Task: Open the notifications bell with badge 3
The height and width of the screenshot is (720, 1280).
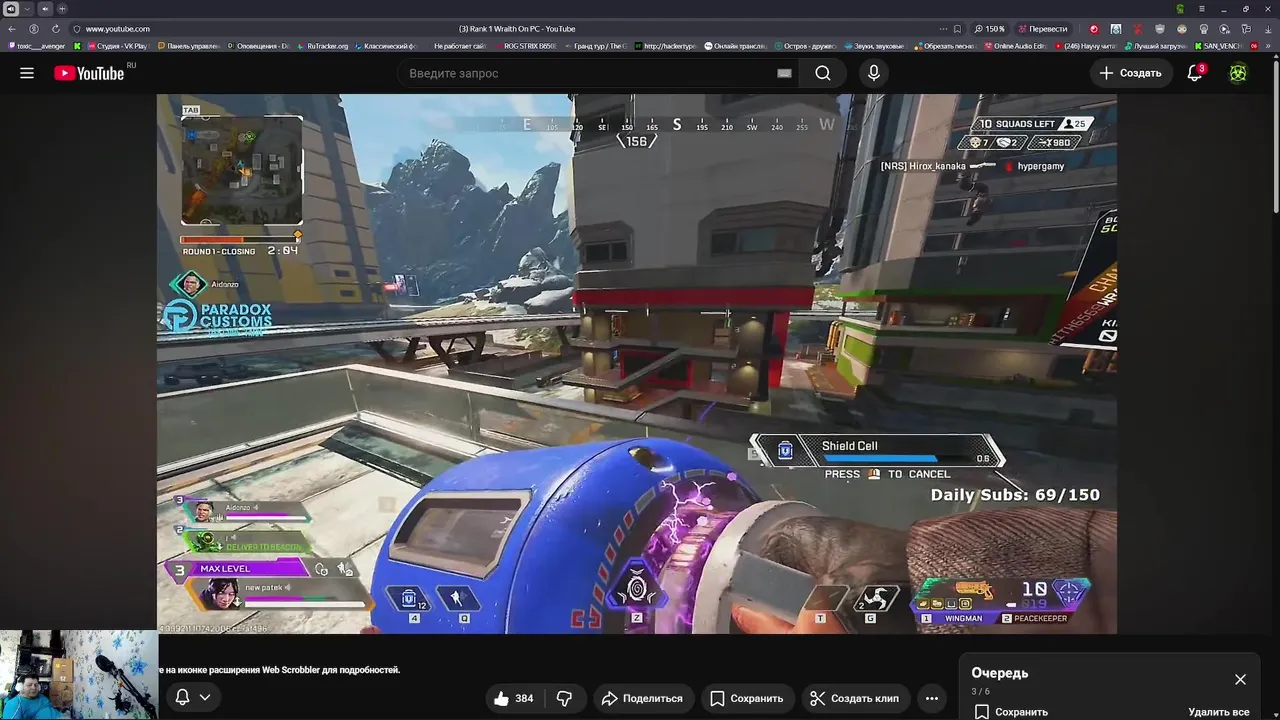Action: [x=1195, y=73]
